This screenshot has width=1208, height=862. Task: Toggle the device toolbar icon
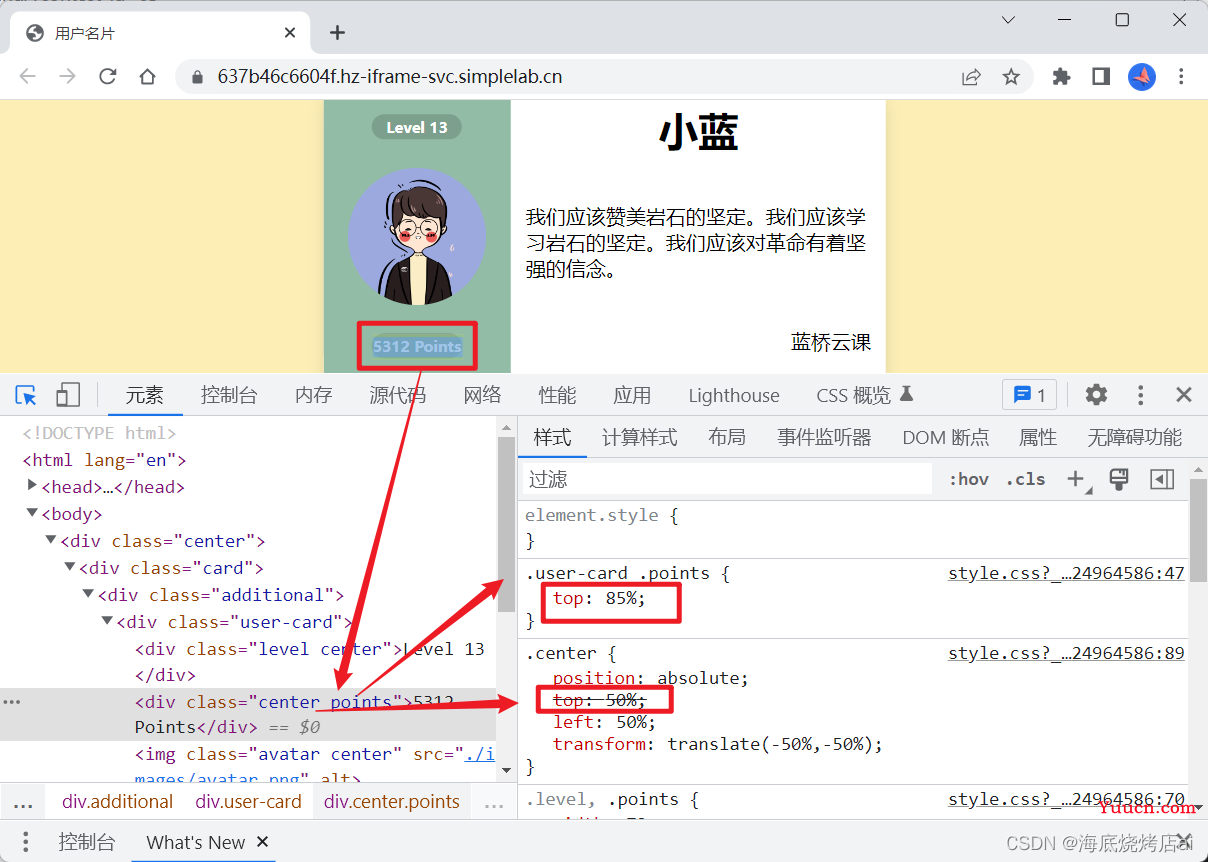(x=68, y=395)
